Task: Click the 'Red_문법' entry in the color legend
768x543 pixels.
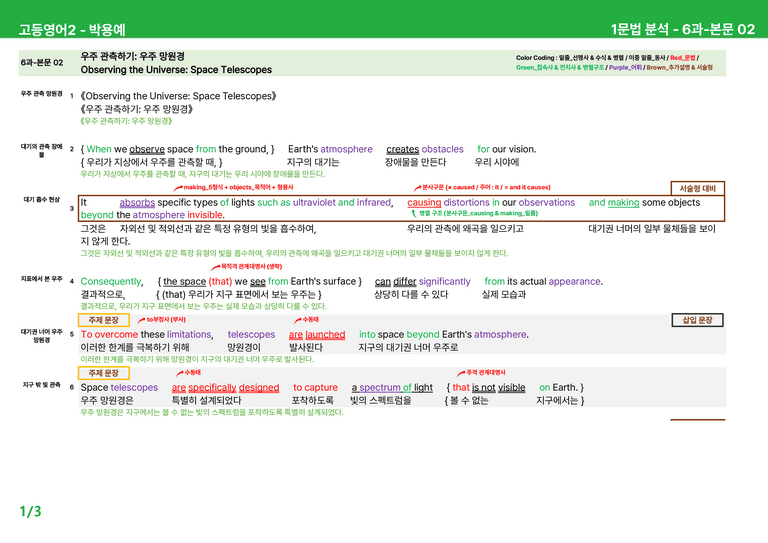Action: [683, 58]
